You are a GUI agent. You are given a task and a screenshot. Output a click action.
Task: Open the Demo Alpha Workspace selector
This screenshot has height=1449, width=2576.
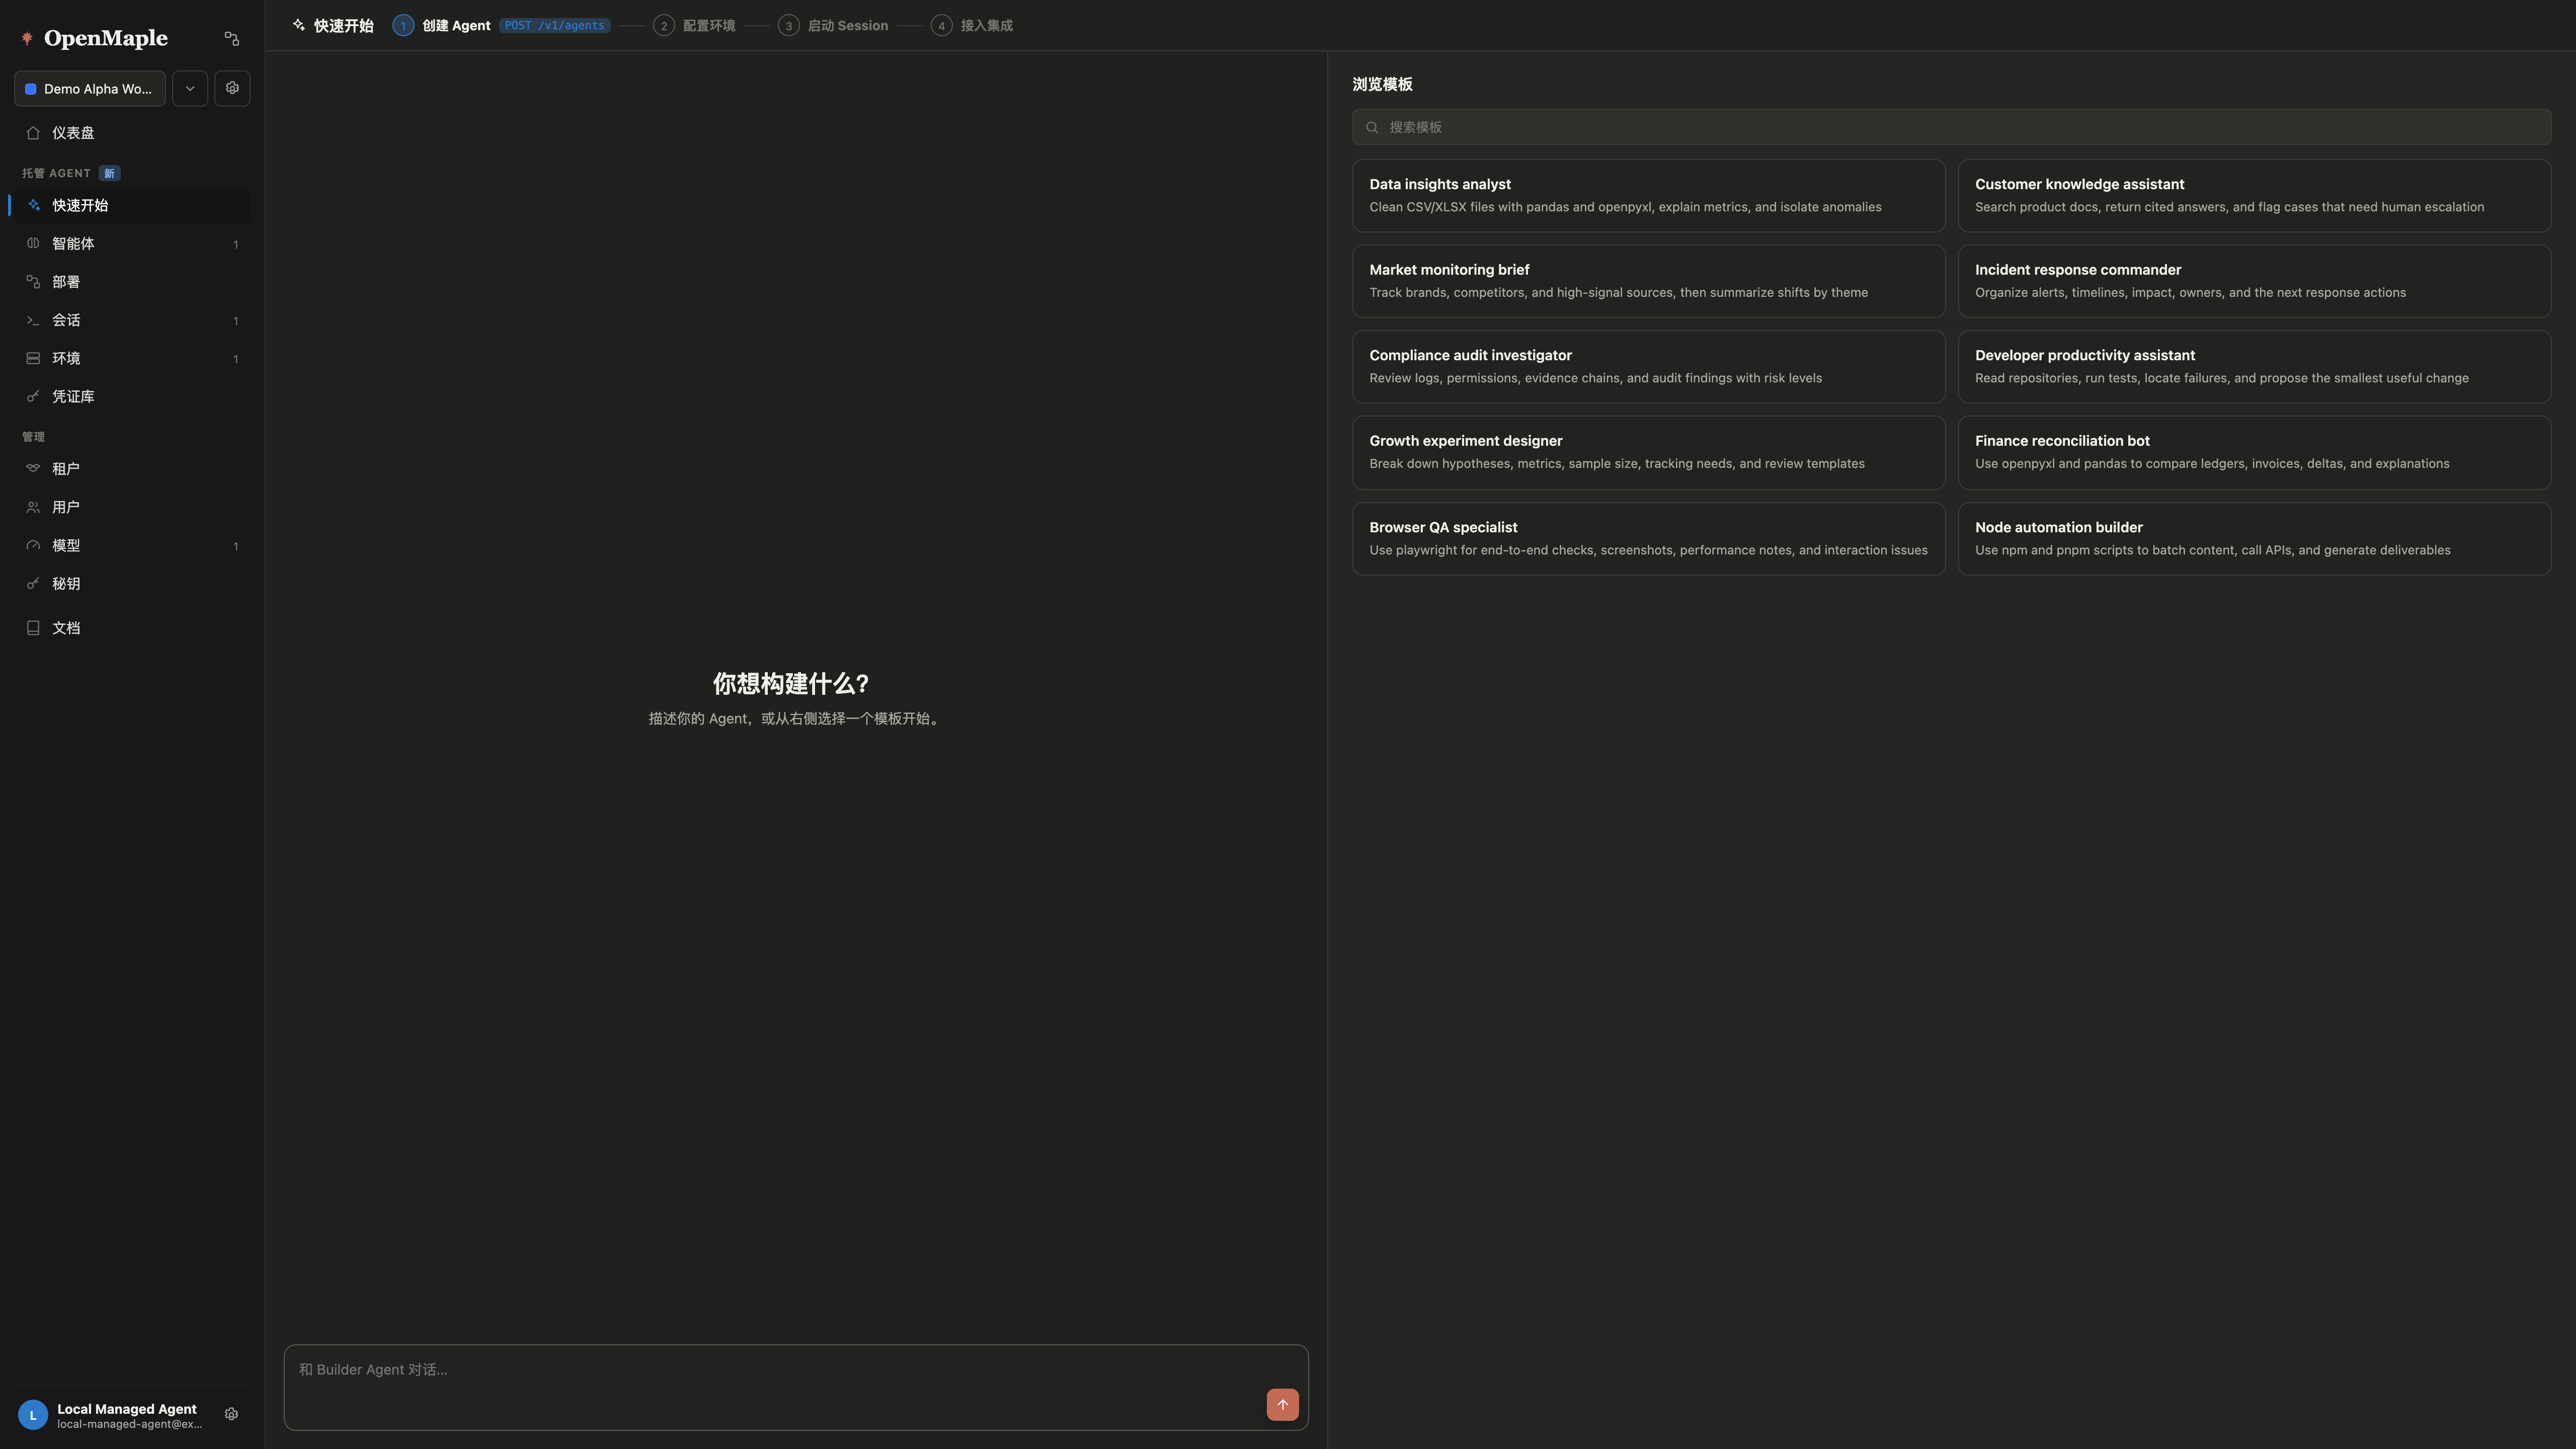[90, 88]
